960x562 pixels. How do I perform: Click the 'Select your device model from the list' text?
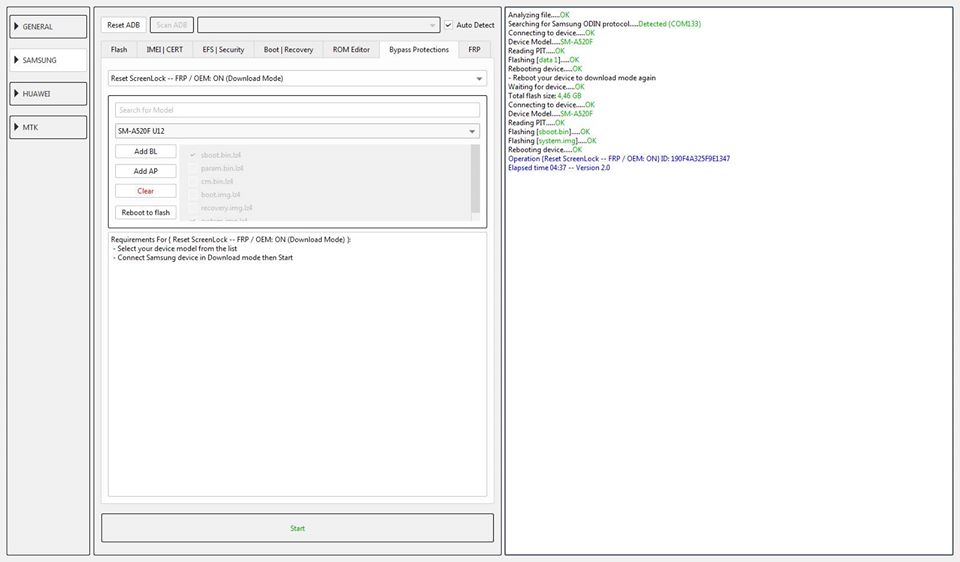[177, 249]
